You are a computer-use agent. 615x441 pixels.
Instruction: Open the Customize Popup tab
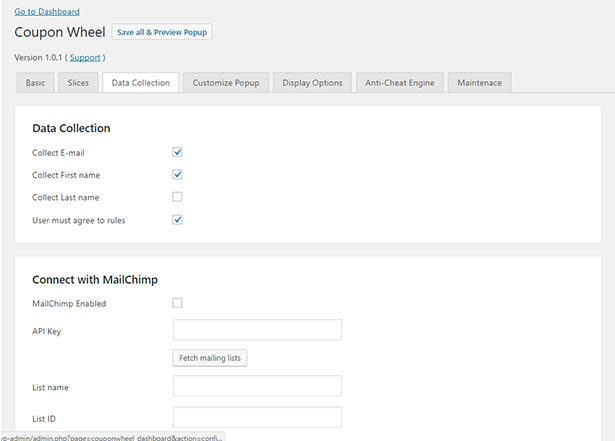[226, 83]
